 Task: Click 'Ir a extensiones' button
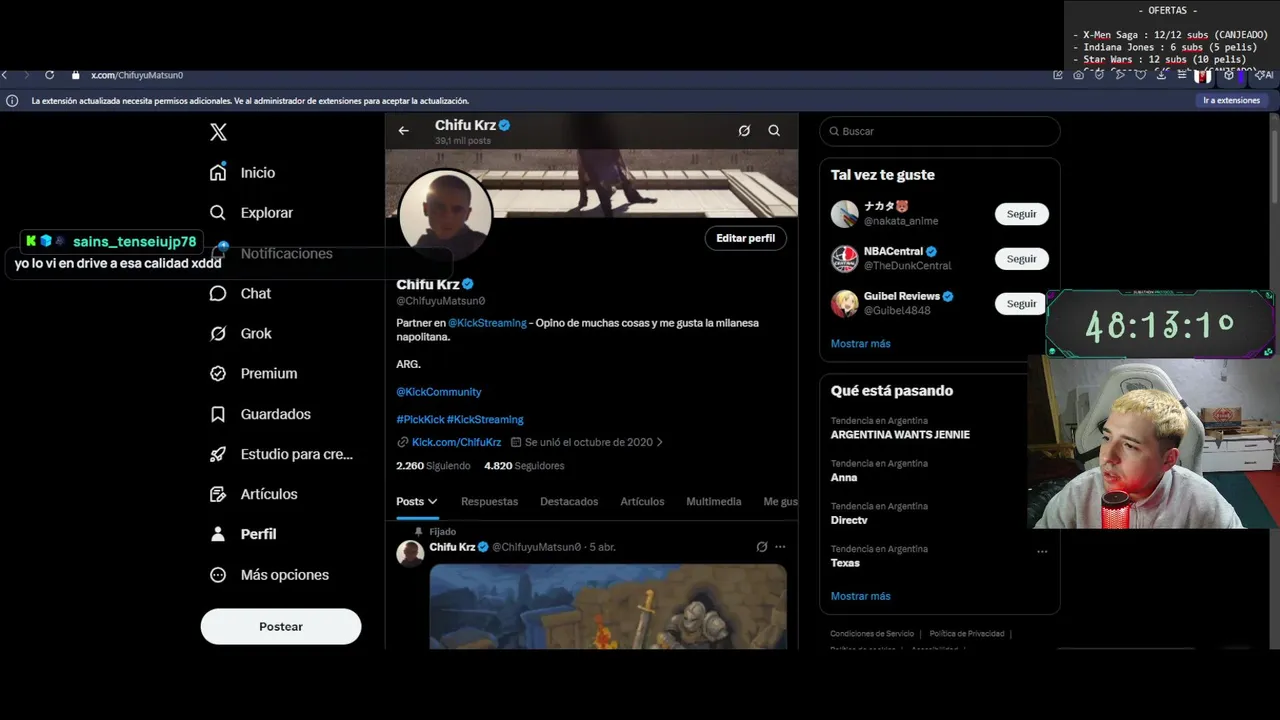point(1231,101)
